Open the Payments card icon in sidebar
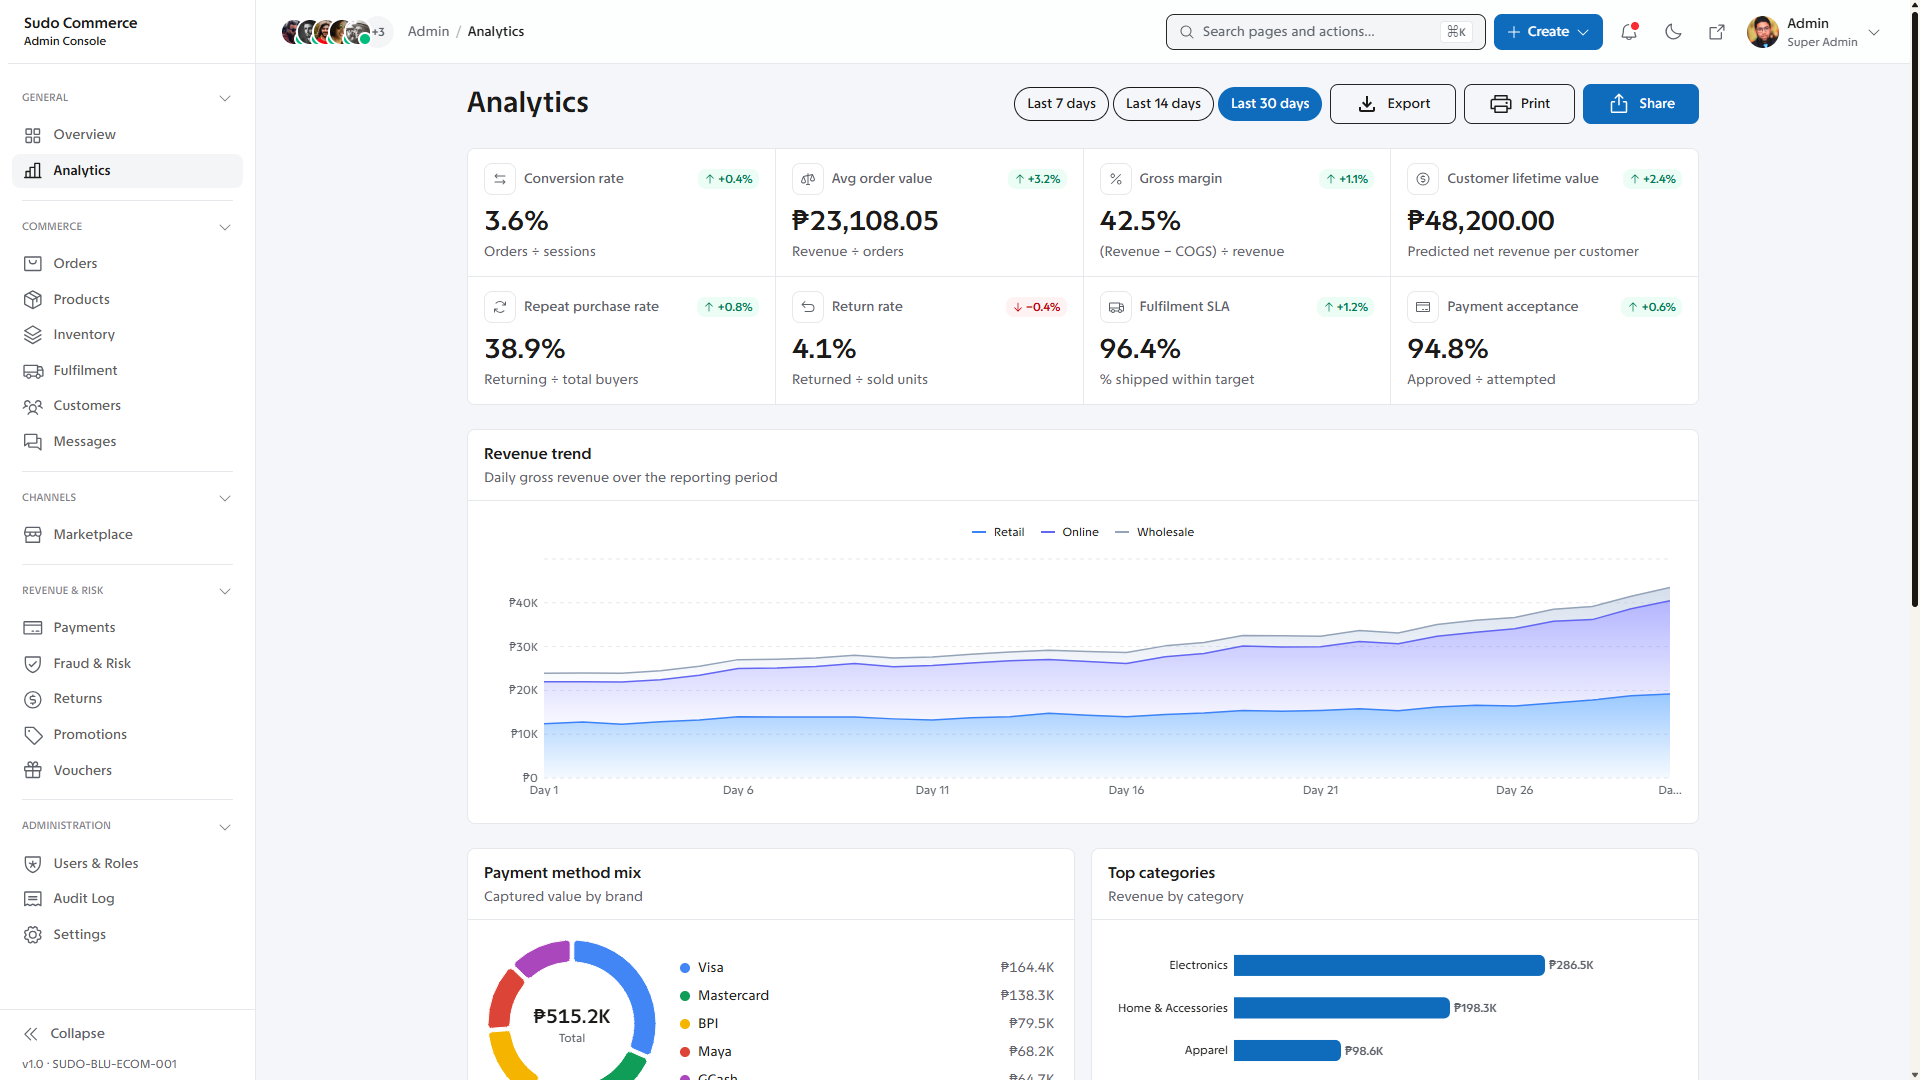The width and height of the screenshot is (1920, 1080). (33, 628)
